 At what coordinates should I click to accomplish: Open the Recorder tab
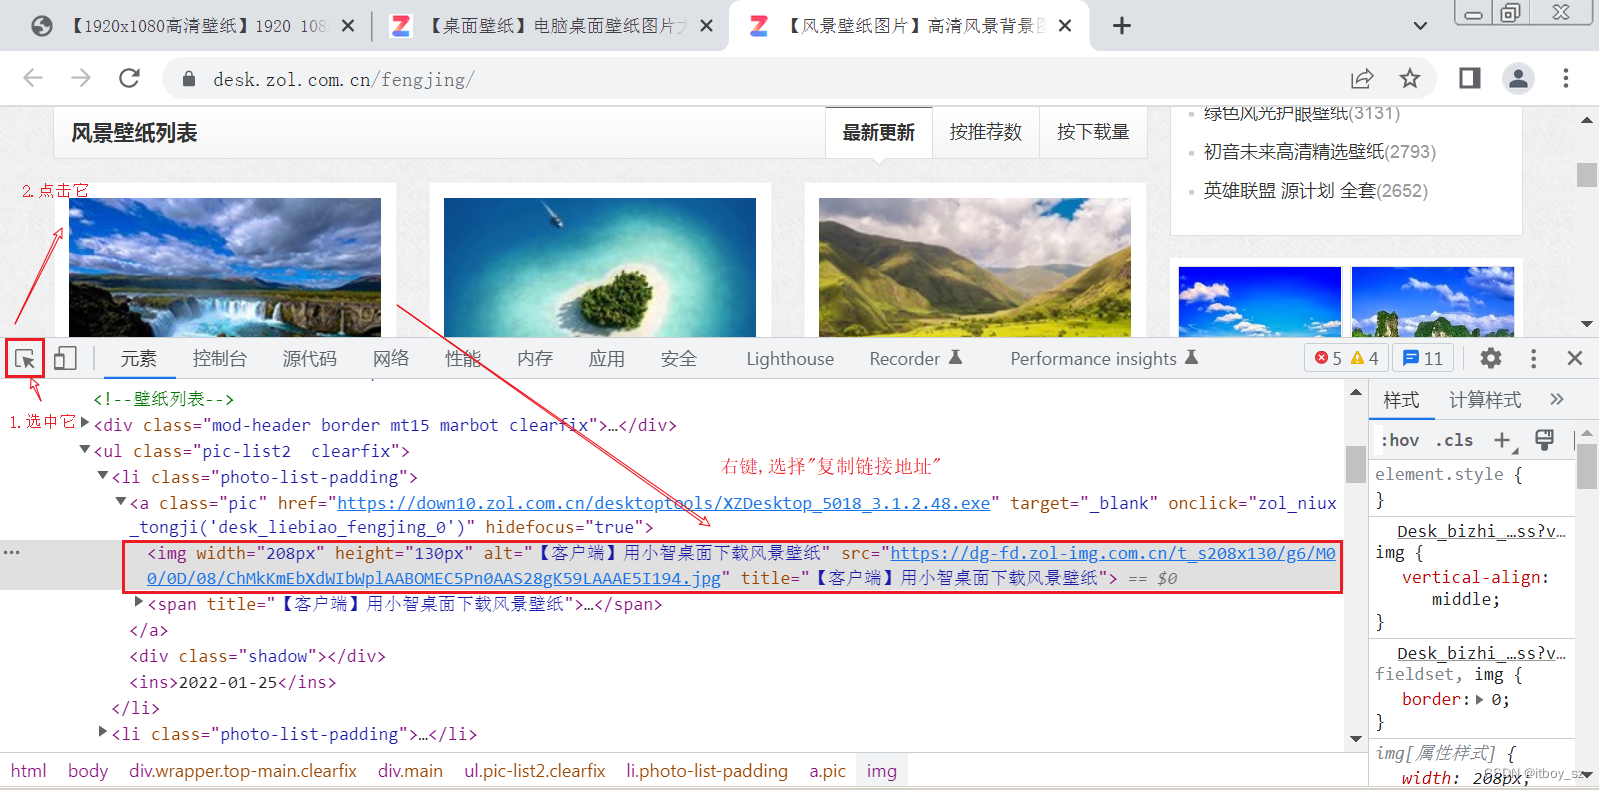coord(915,358)
